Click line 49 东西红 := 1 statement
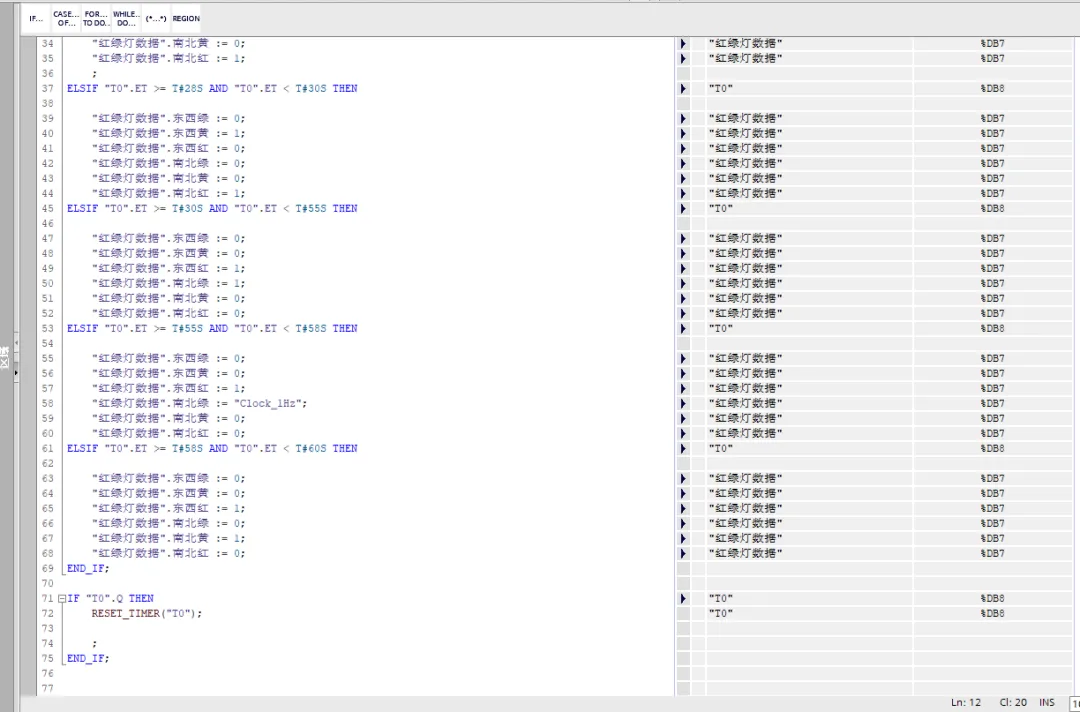 tap(168, 269)
